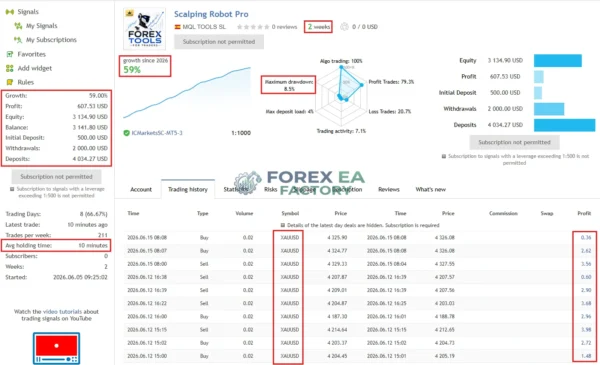This screenshot has width=600, height=365.
Task: Click Subscription not permitted button under Deposits bar
Action: 514,142
